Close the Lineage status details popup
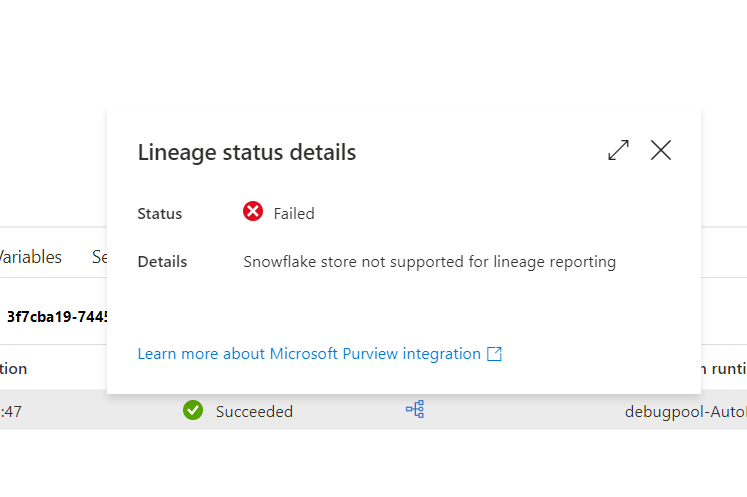Screen dimensions: 747x497 tap(661, 150)
